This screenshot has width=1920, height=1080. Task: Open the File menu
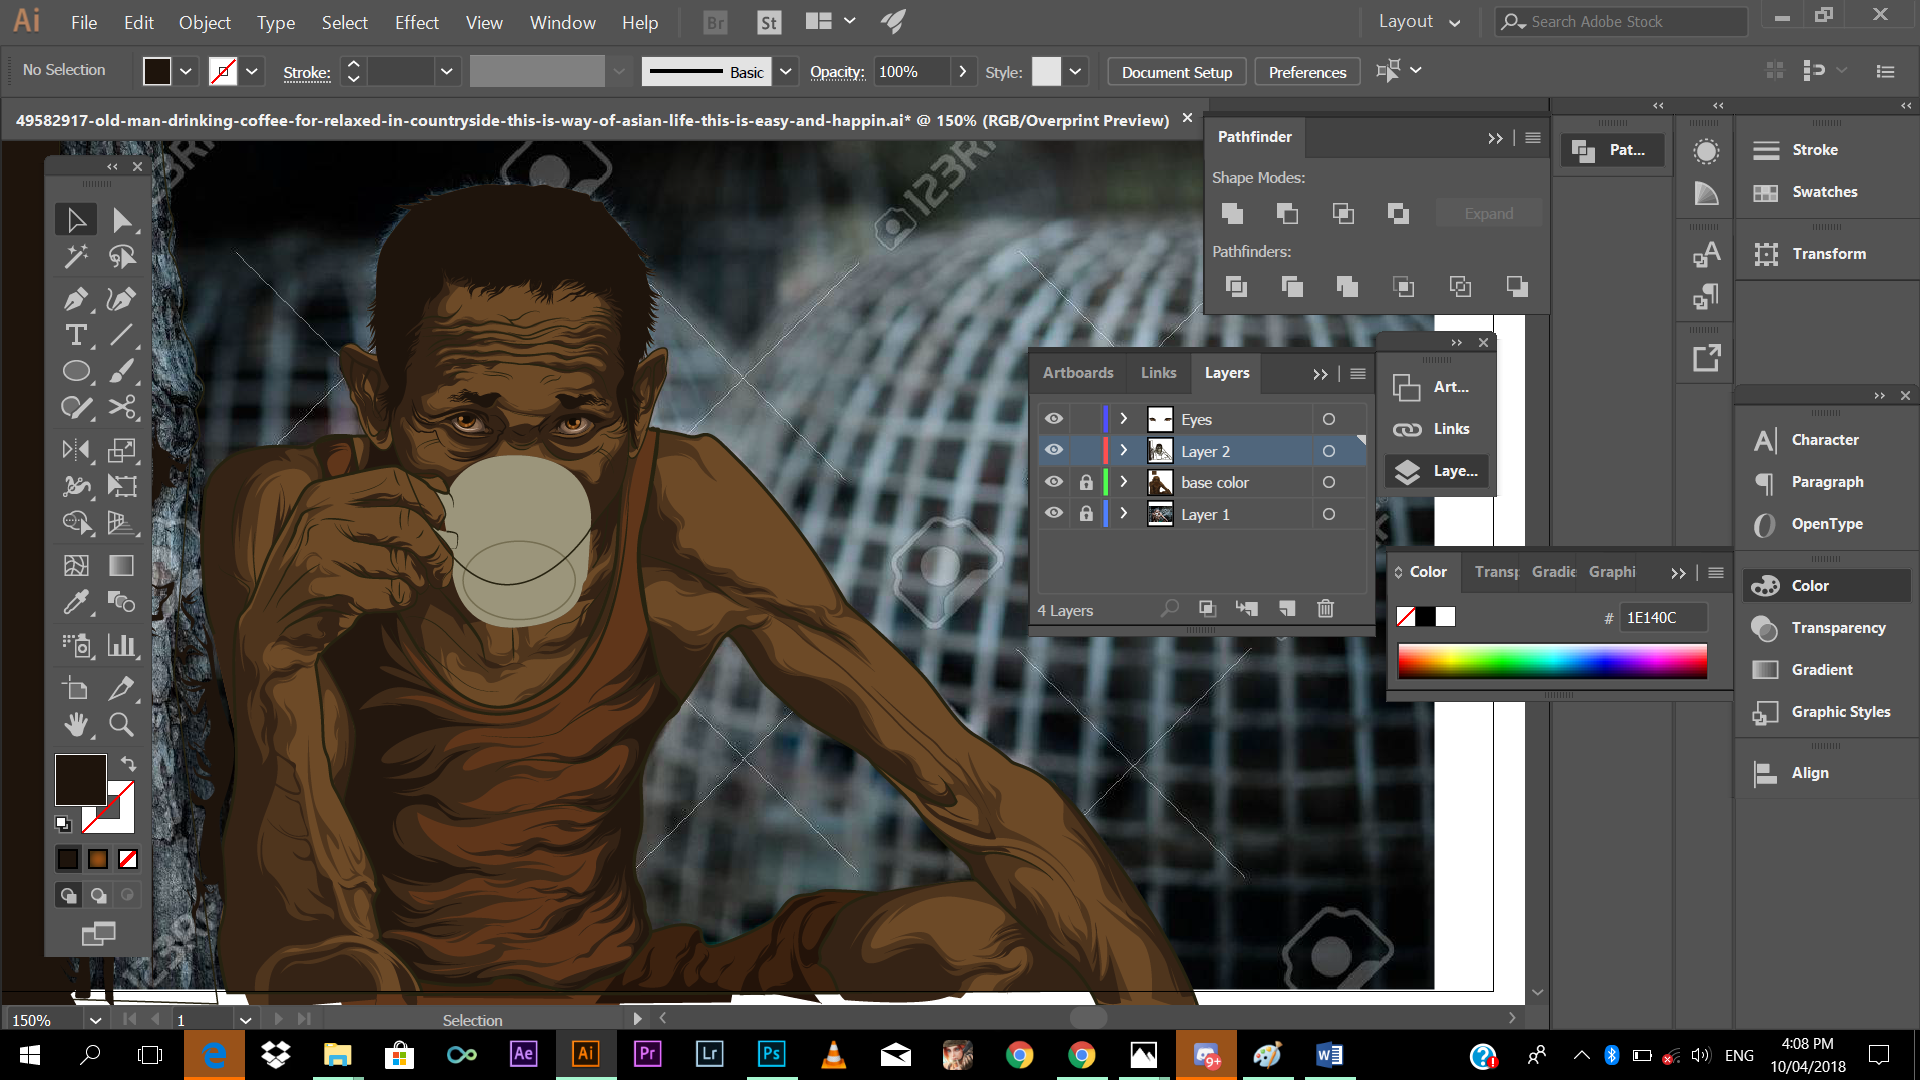tap(84, 22)
